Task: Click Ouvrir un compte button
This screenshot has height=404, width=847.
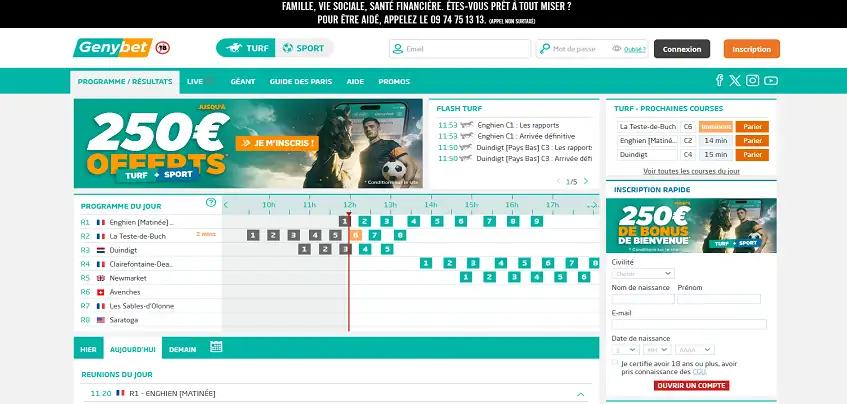Action: click(691, 386)
